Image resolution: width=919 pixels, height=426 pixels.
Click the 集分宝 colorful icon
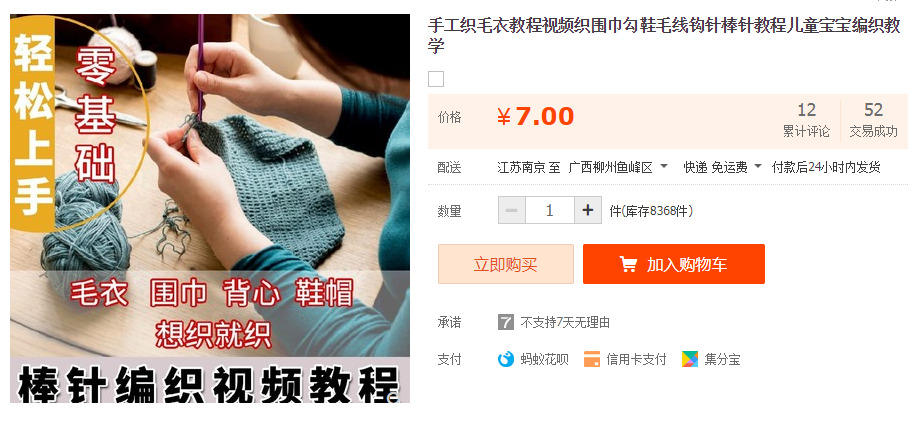point(690,359)
